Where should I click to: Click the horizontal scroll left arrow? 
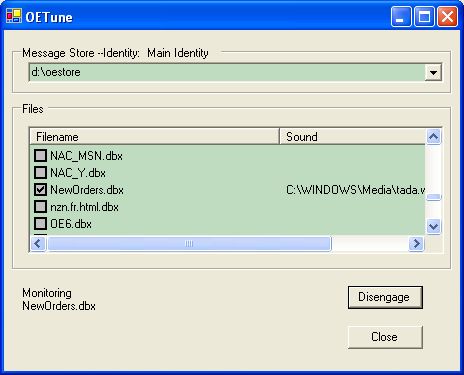[x=38, y=244]
